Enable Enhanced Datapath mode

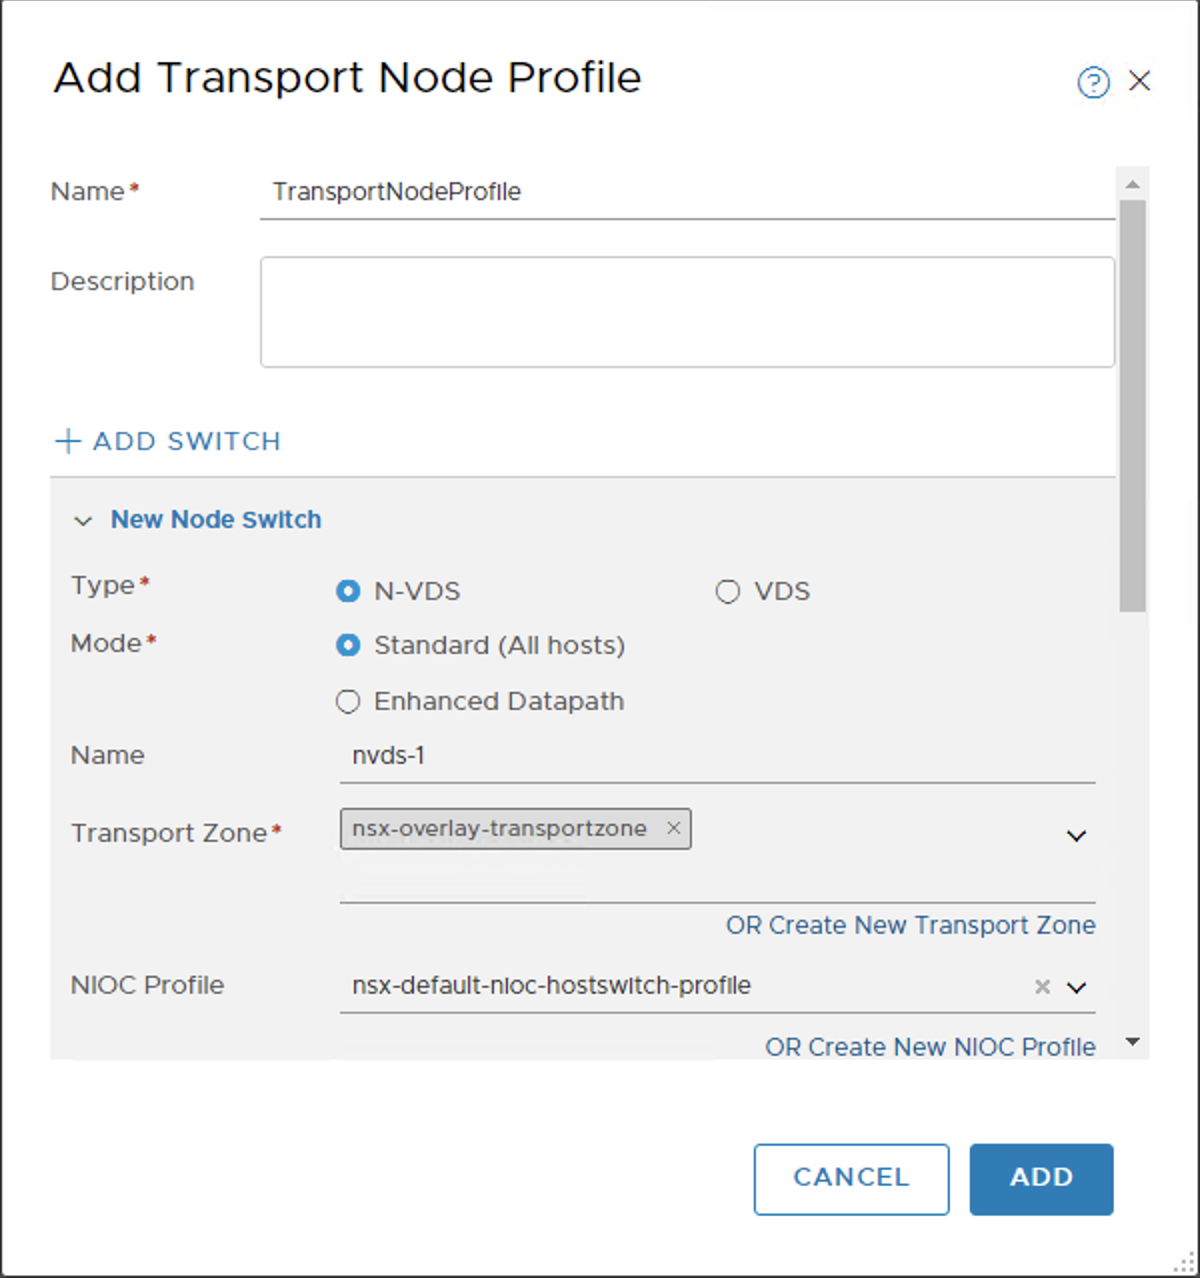348,701
